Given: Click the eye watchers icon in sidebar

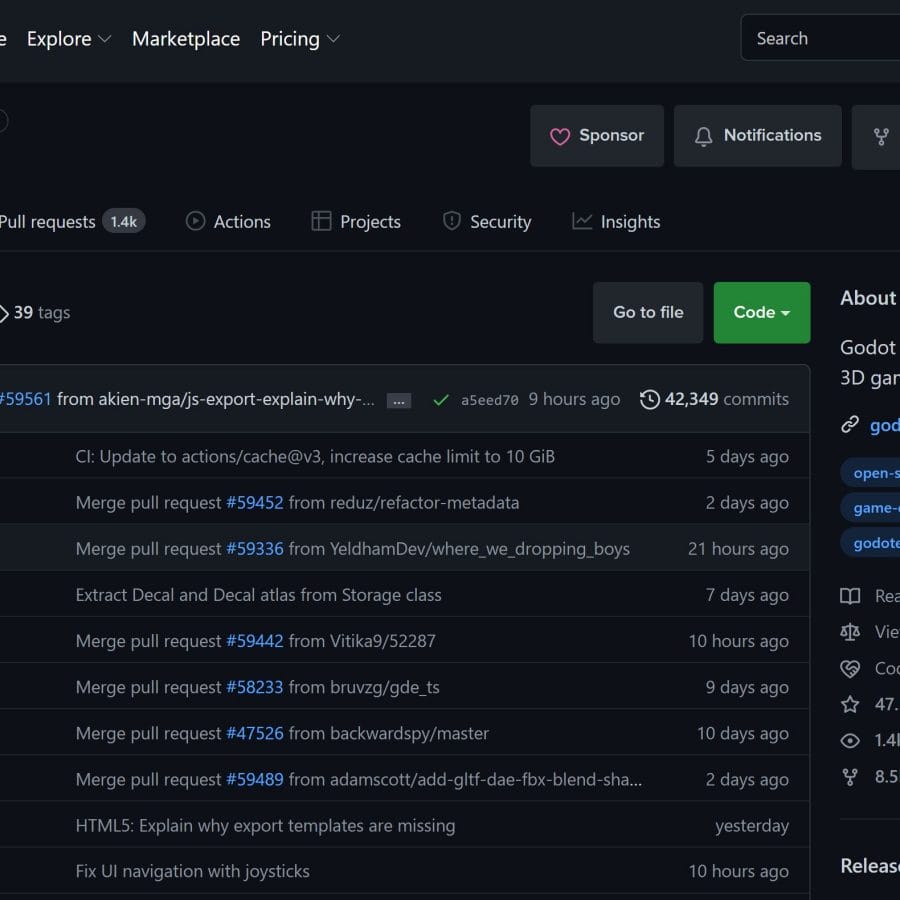Looking at the screenshot, I should coord(850,741).
